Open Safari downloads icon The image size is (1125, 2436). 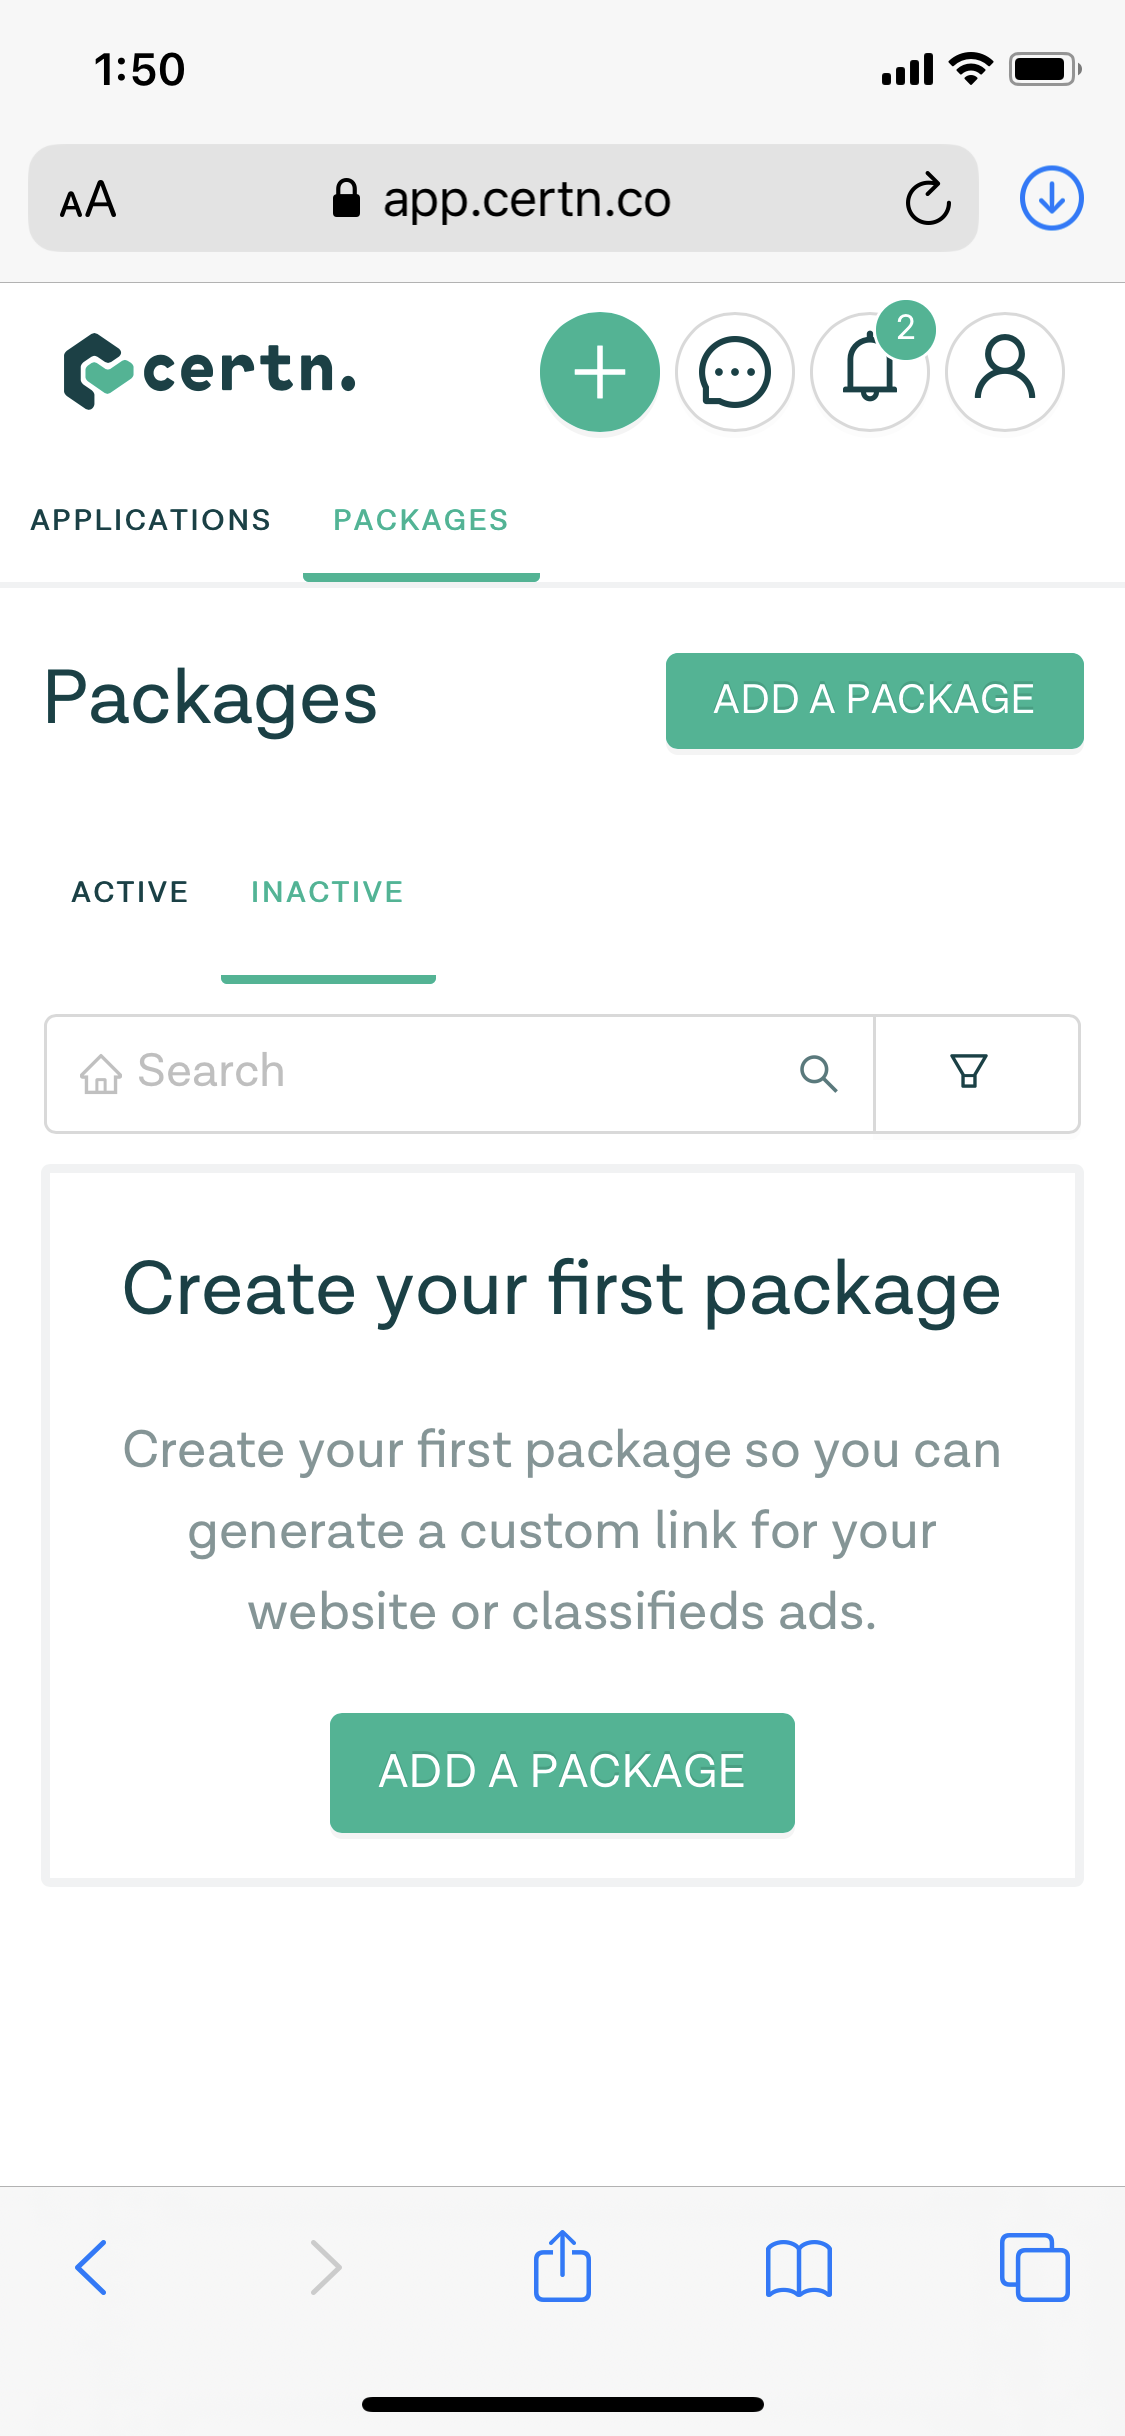[x=1051, y=198]
